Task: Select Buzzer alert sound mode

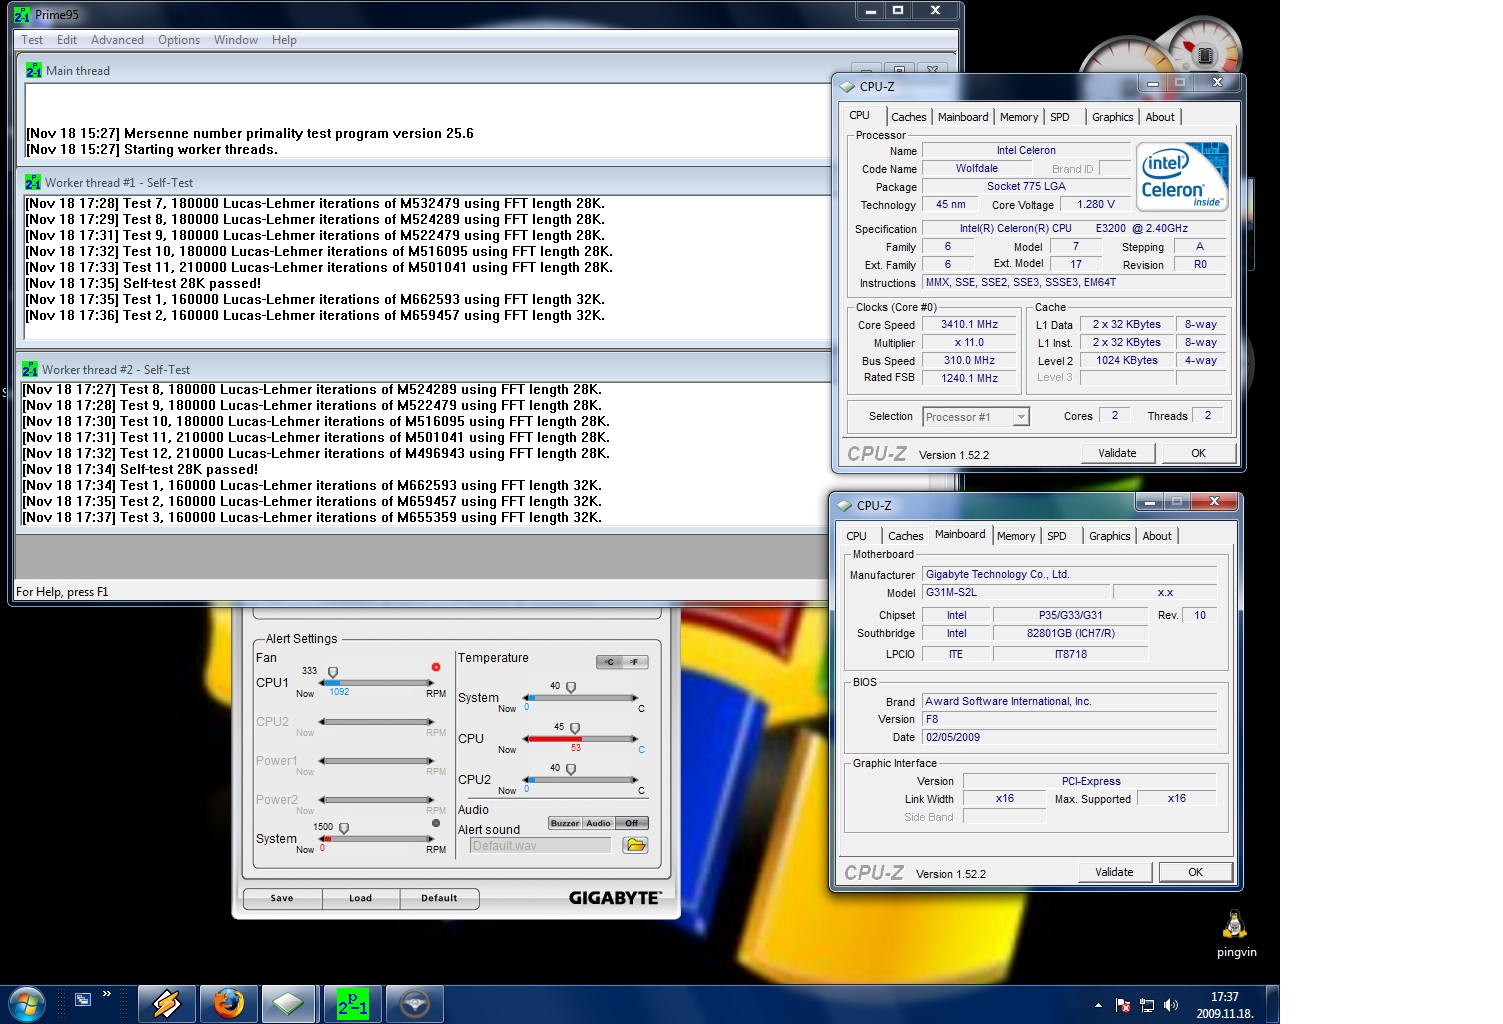Action: tap(565, 823)
